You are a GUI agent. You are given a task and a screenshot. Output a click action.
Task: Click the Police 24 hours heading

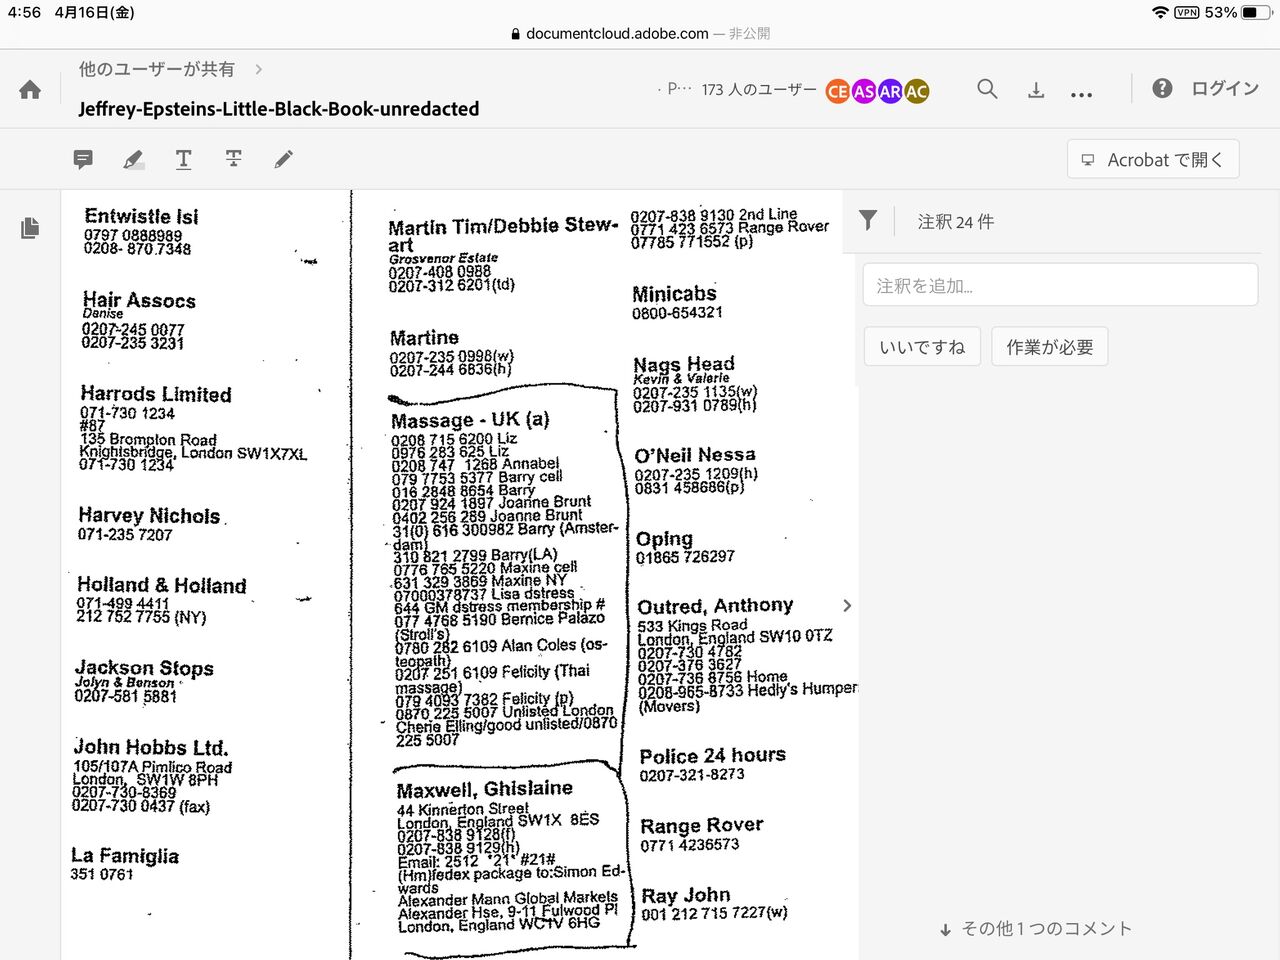tap(713, 755)
